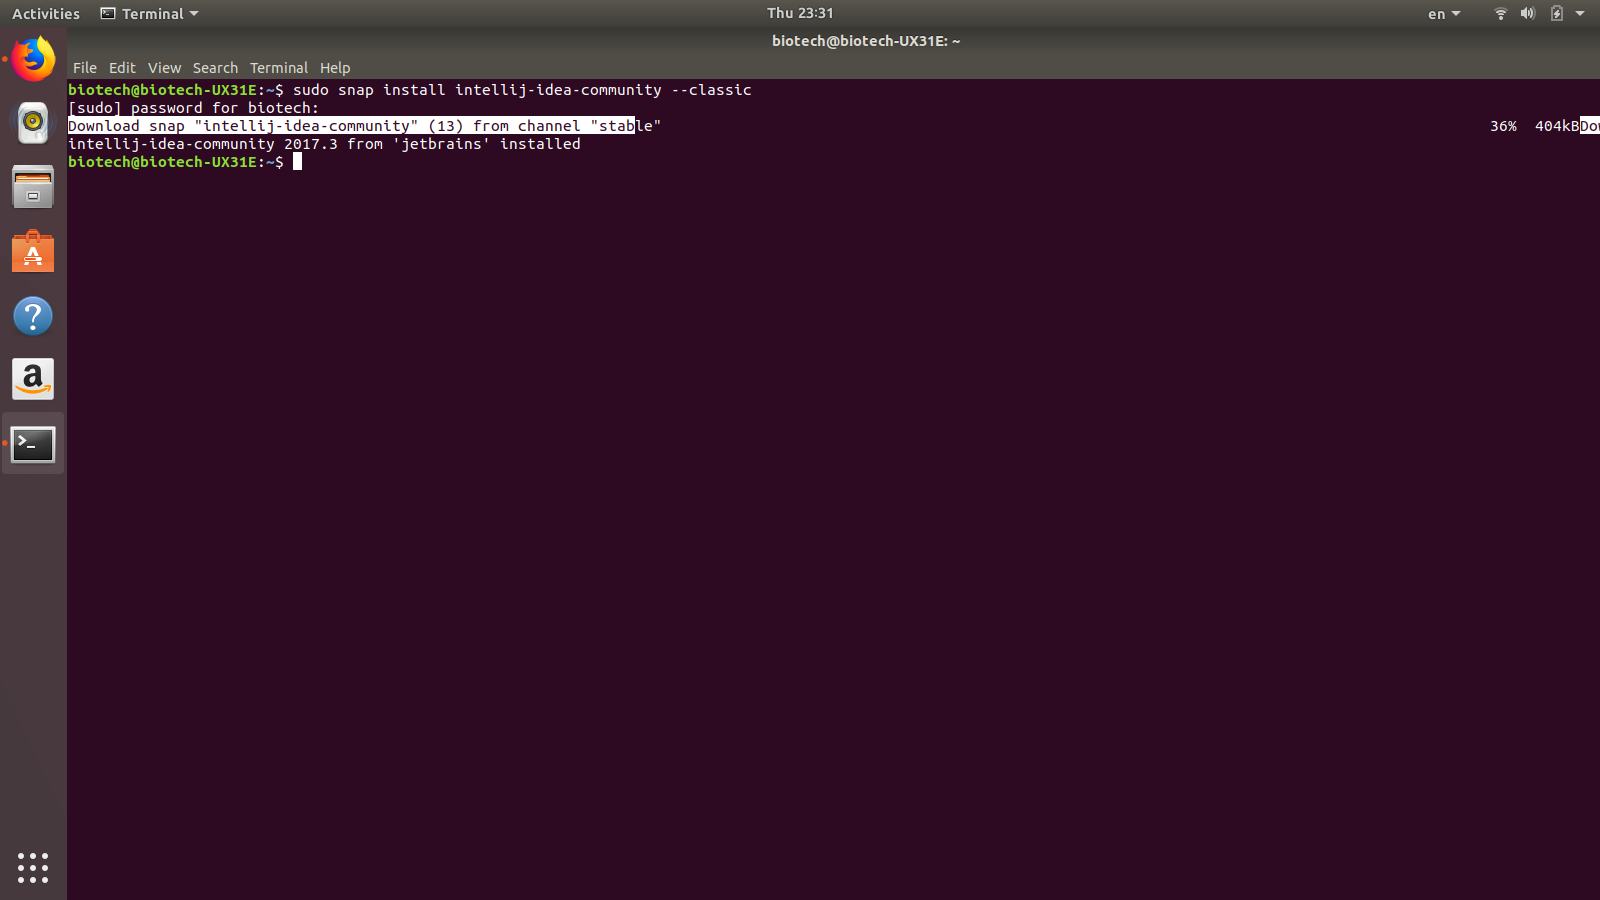1600x900 pixels.
Task: Click the 'sudo snap install intellij-idea-community --classic' command text
Action: point(522,90)
